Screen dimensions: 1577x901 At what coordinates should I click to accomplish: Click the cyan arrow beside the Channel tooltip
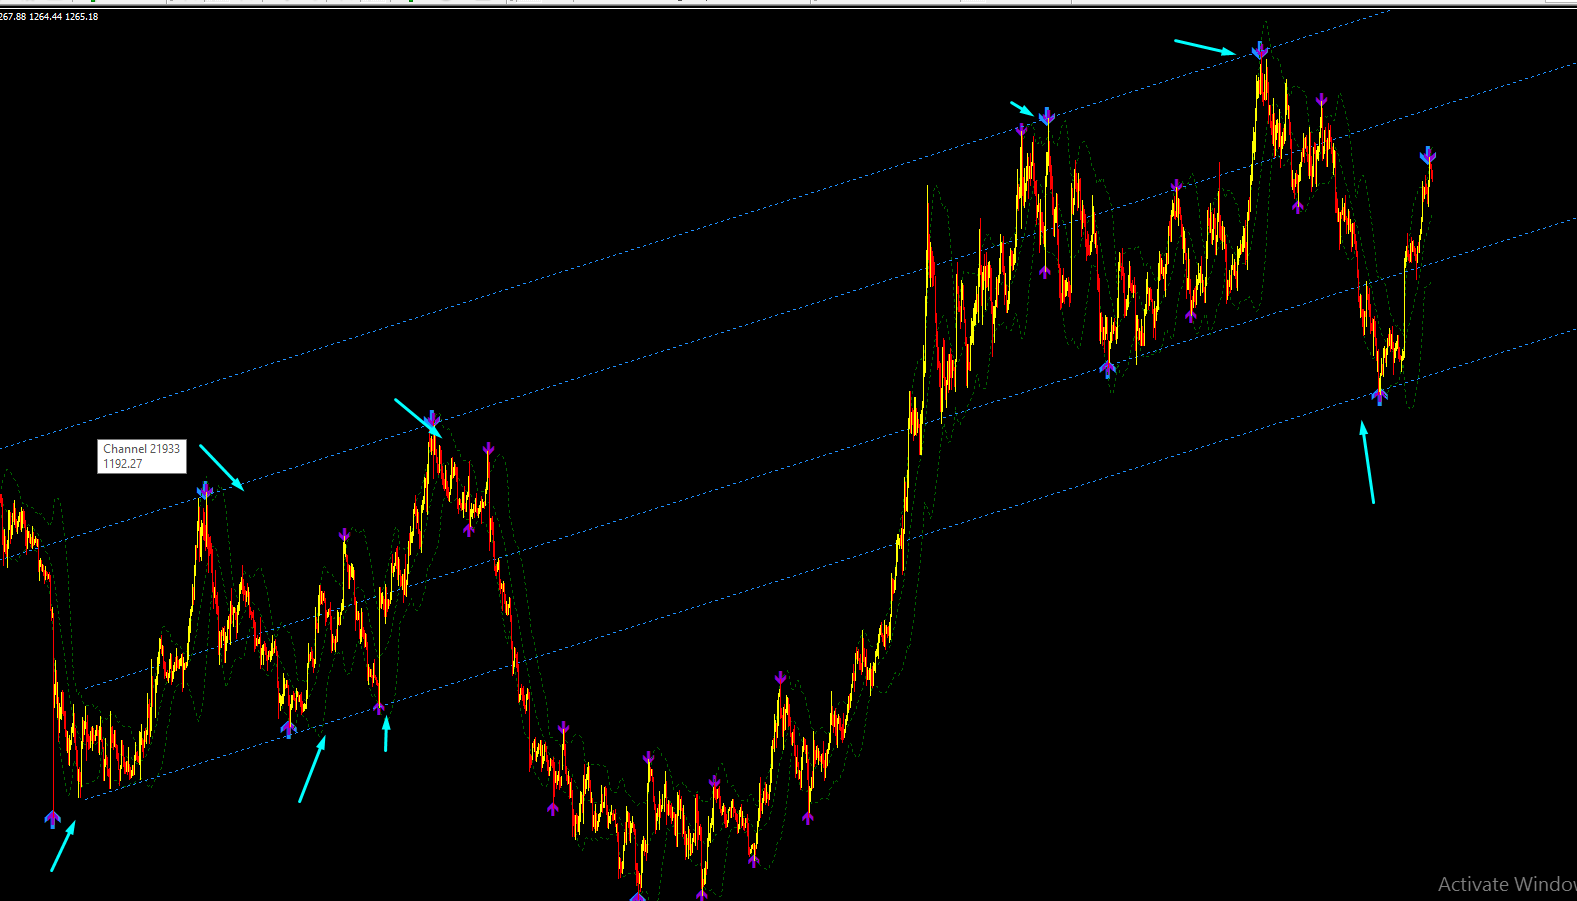click(x=222, y=467)
